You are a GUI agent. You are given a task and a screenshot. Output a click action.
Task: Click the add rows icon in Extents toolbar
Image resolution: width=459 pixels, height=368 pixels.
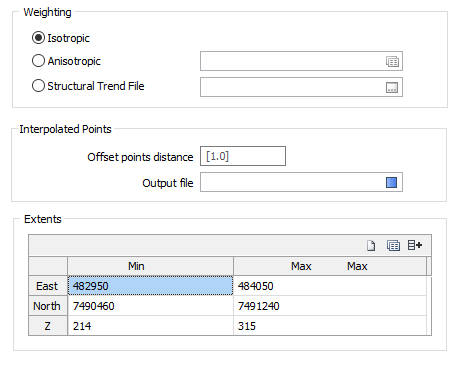[415, 245]
